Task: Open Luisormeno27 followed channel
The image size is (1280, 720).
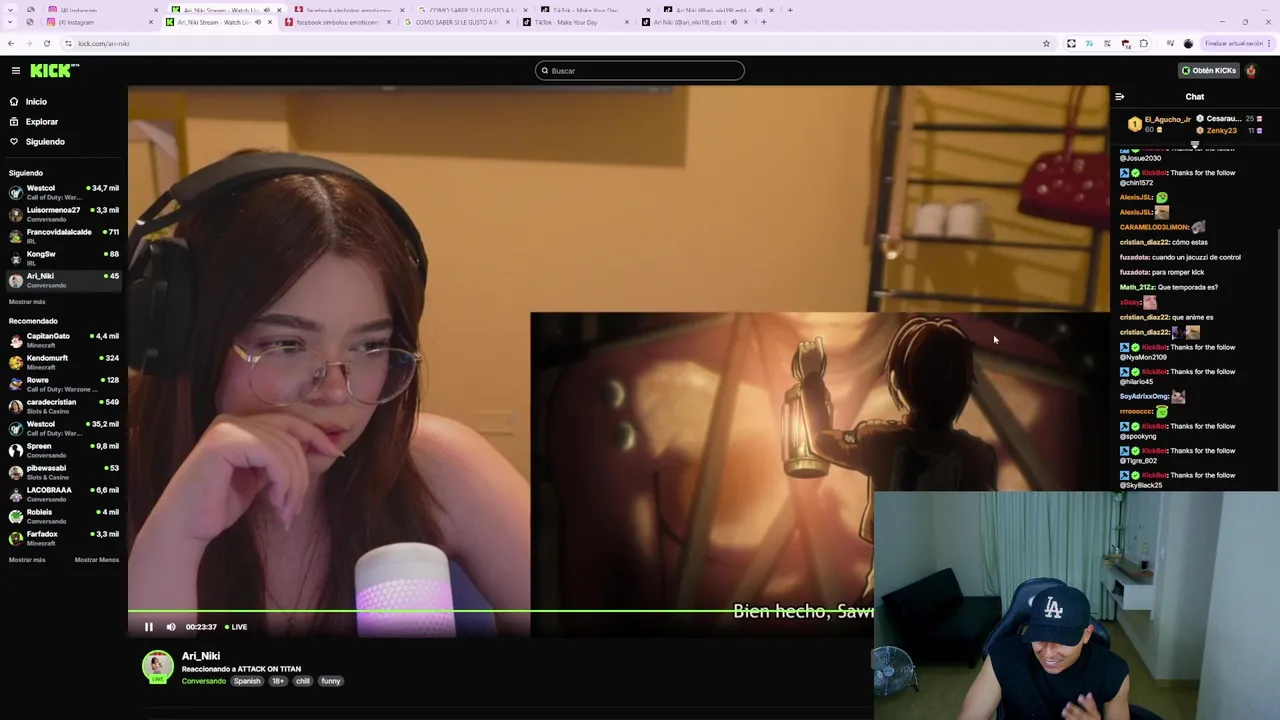Action: pos(63,214)
